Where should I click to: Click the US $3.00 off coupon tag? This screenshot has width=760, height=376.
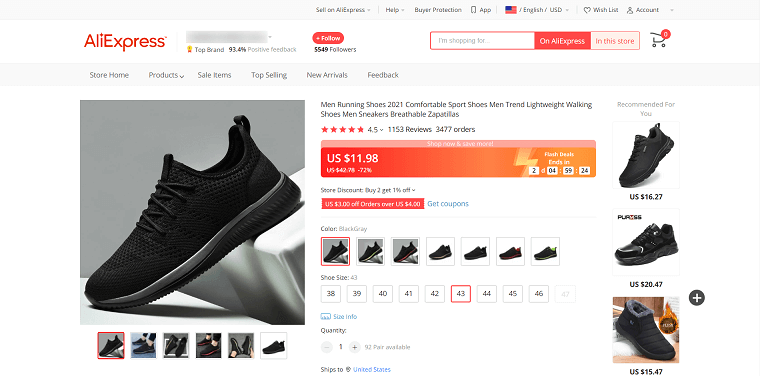pyautogui.click(x=372, y=204)
